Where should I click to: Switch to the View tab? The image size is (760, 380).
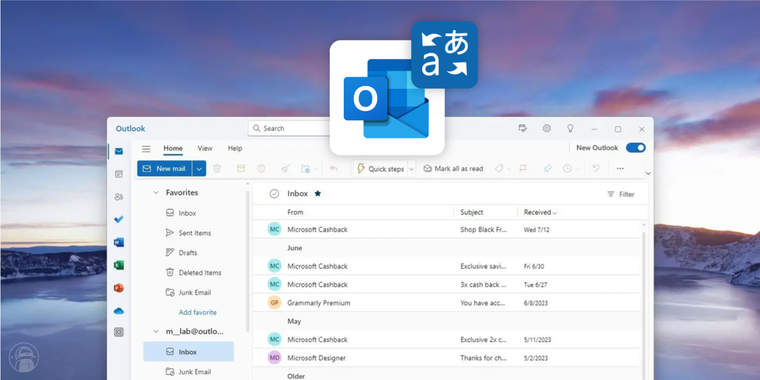click(x=205, y=148)
